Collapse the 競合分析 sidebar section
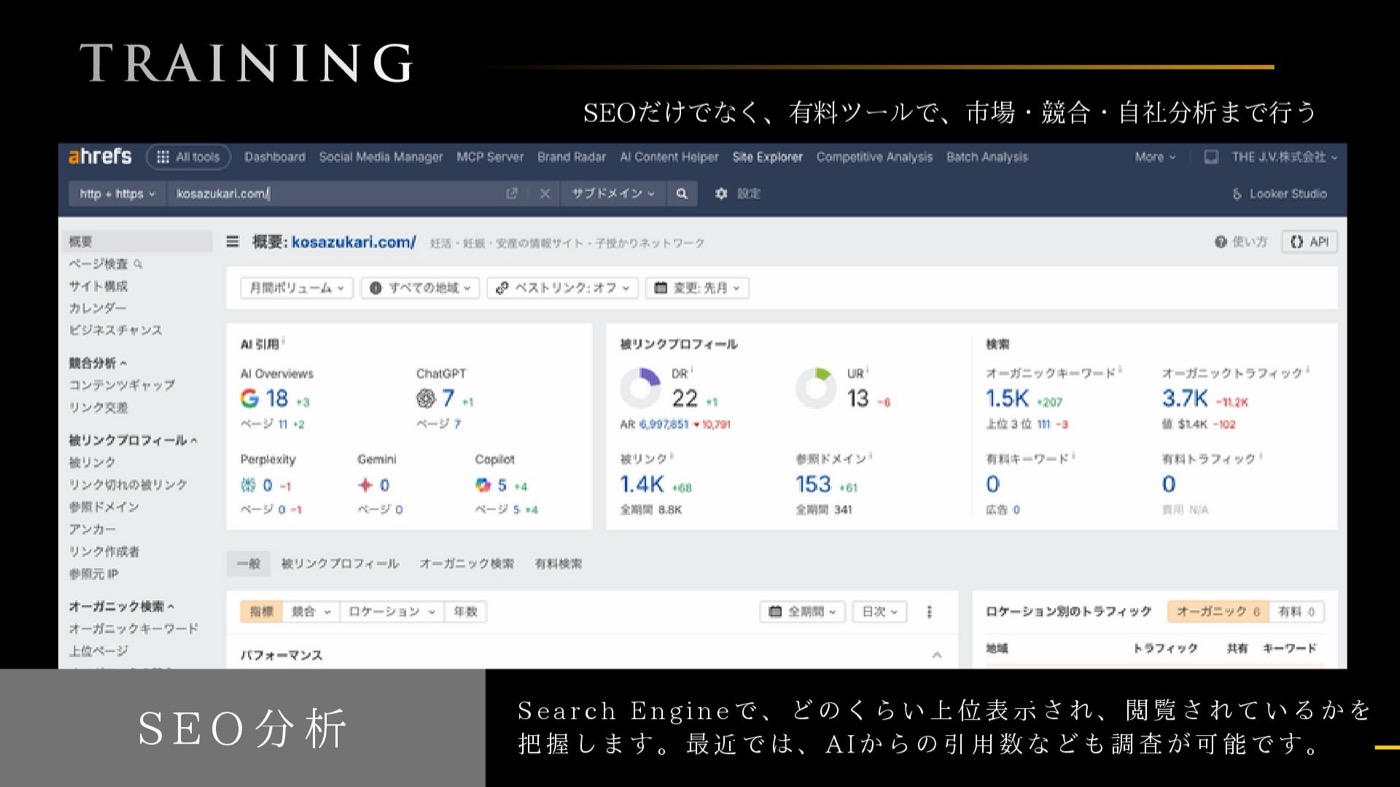 point(98,363)
